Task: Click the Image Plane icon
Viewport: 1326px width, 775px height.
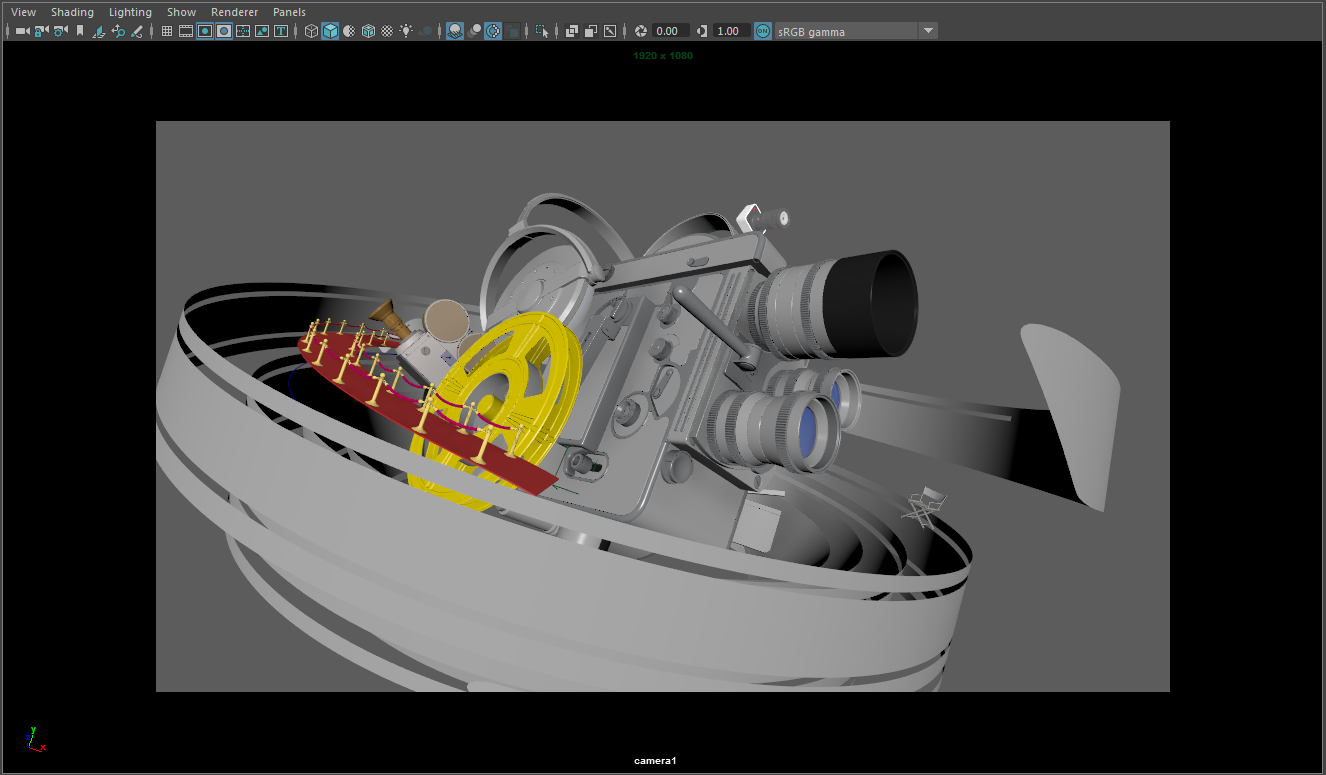Action: point(99,31)
